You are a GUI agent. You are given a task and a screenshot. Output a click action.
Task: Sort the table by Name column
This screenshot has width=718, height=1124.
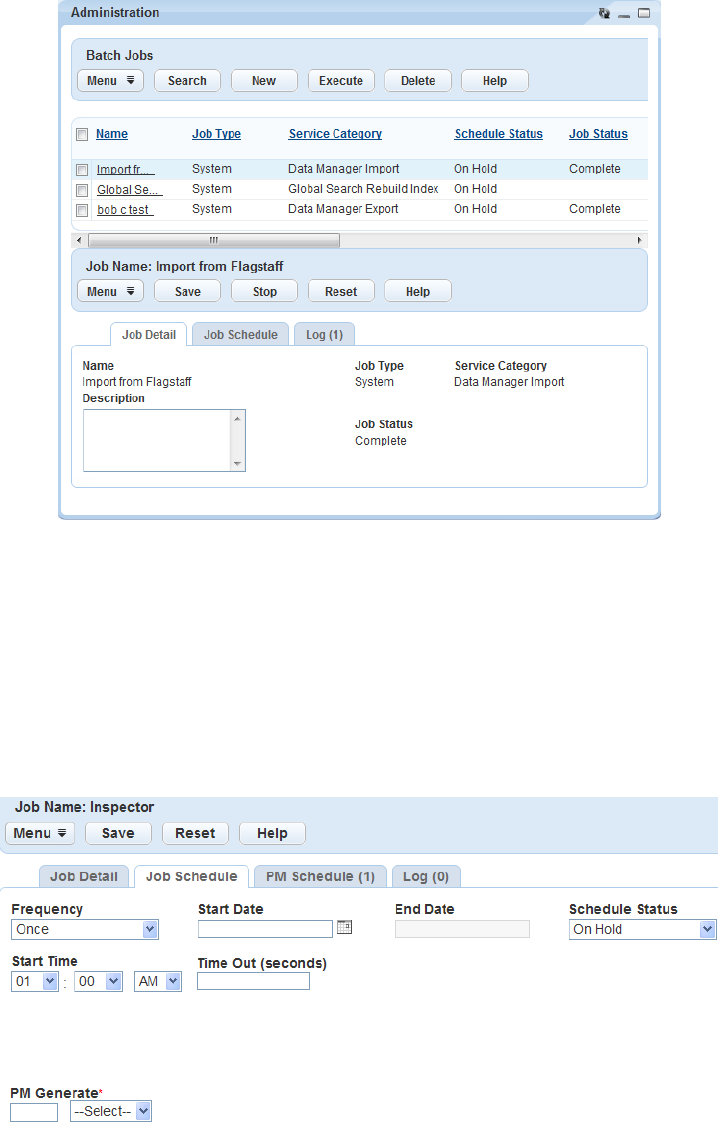112,134
